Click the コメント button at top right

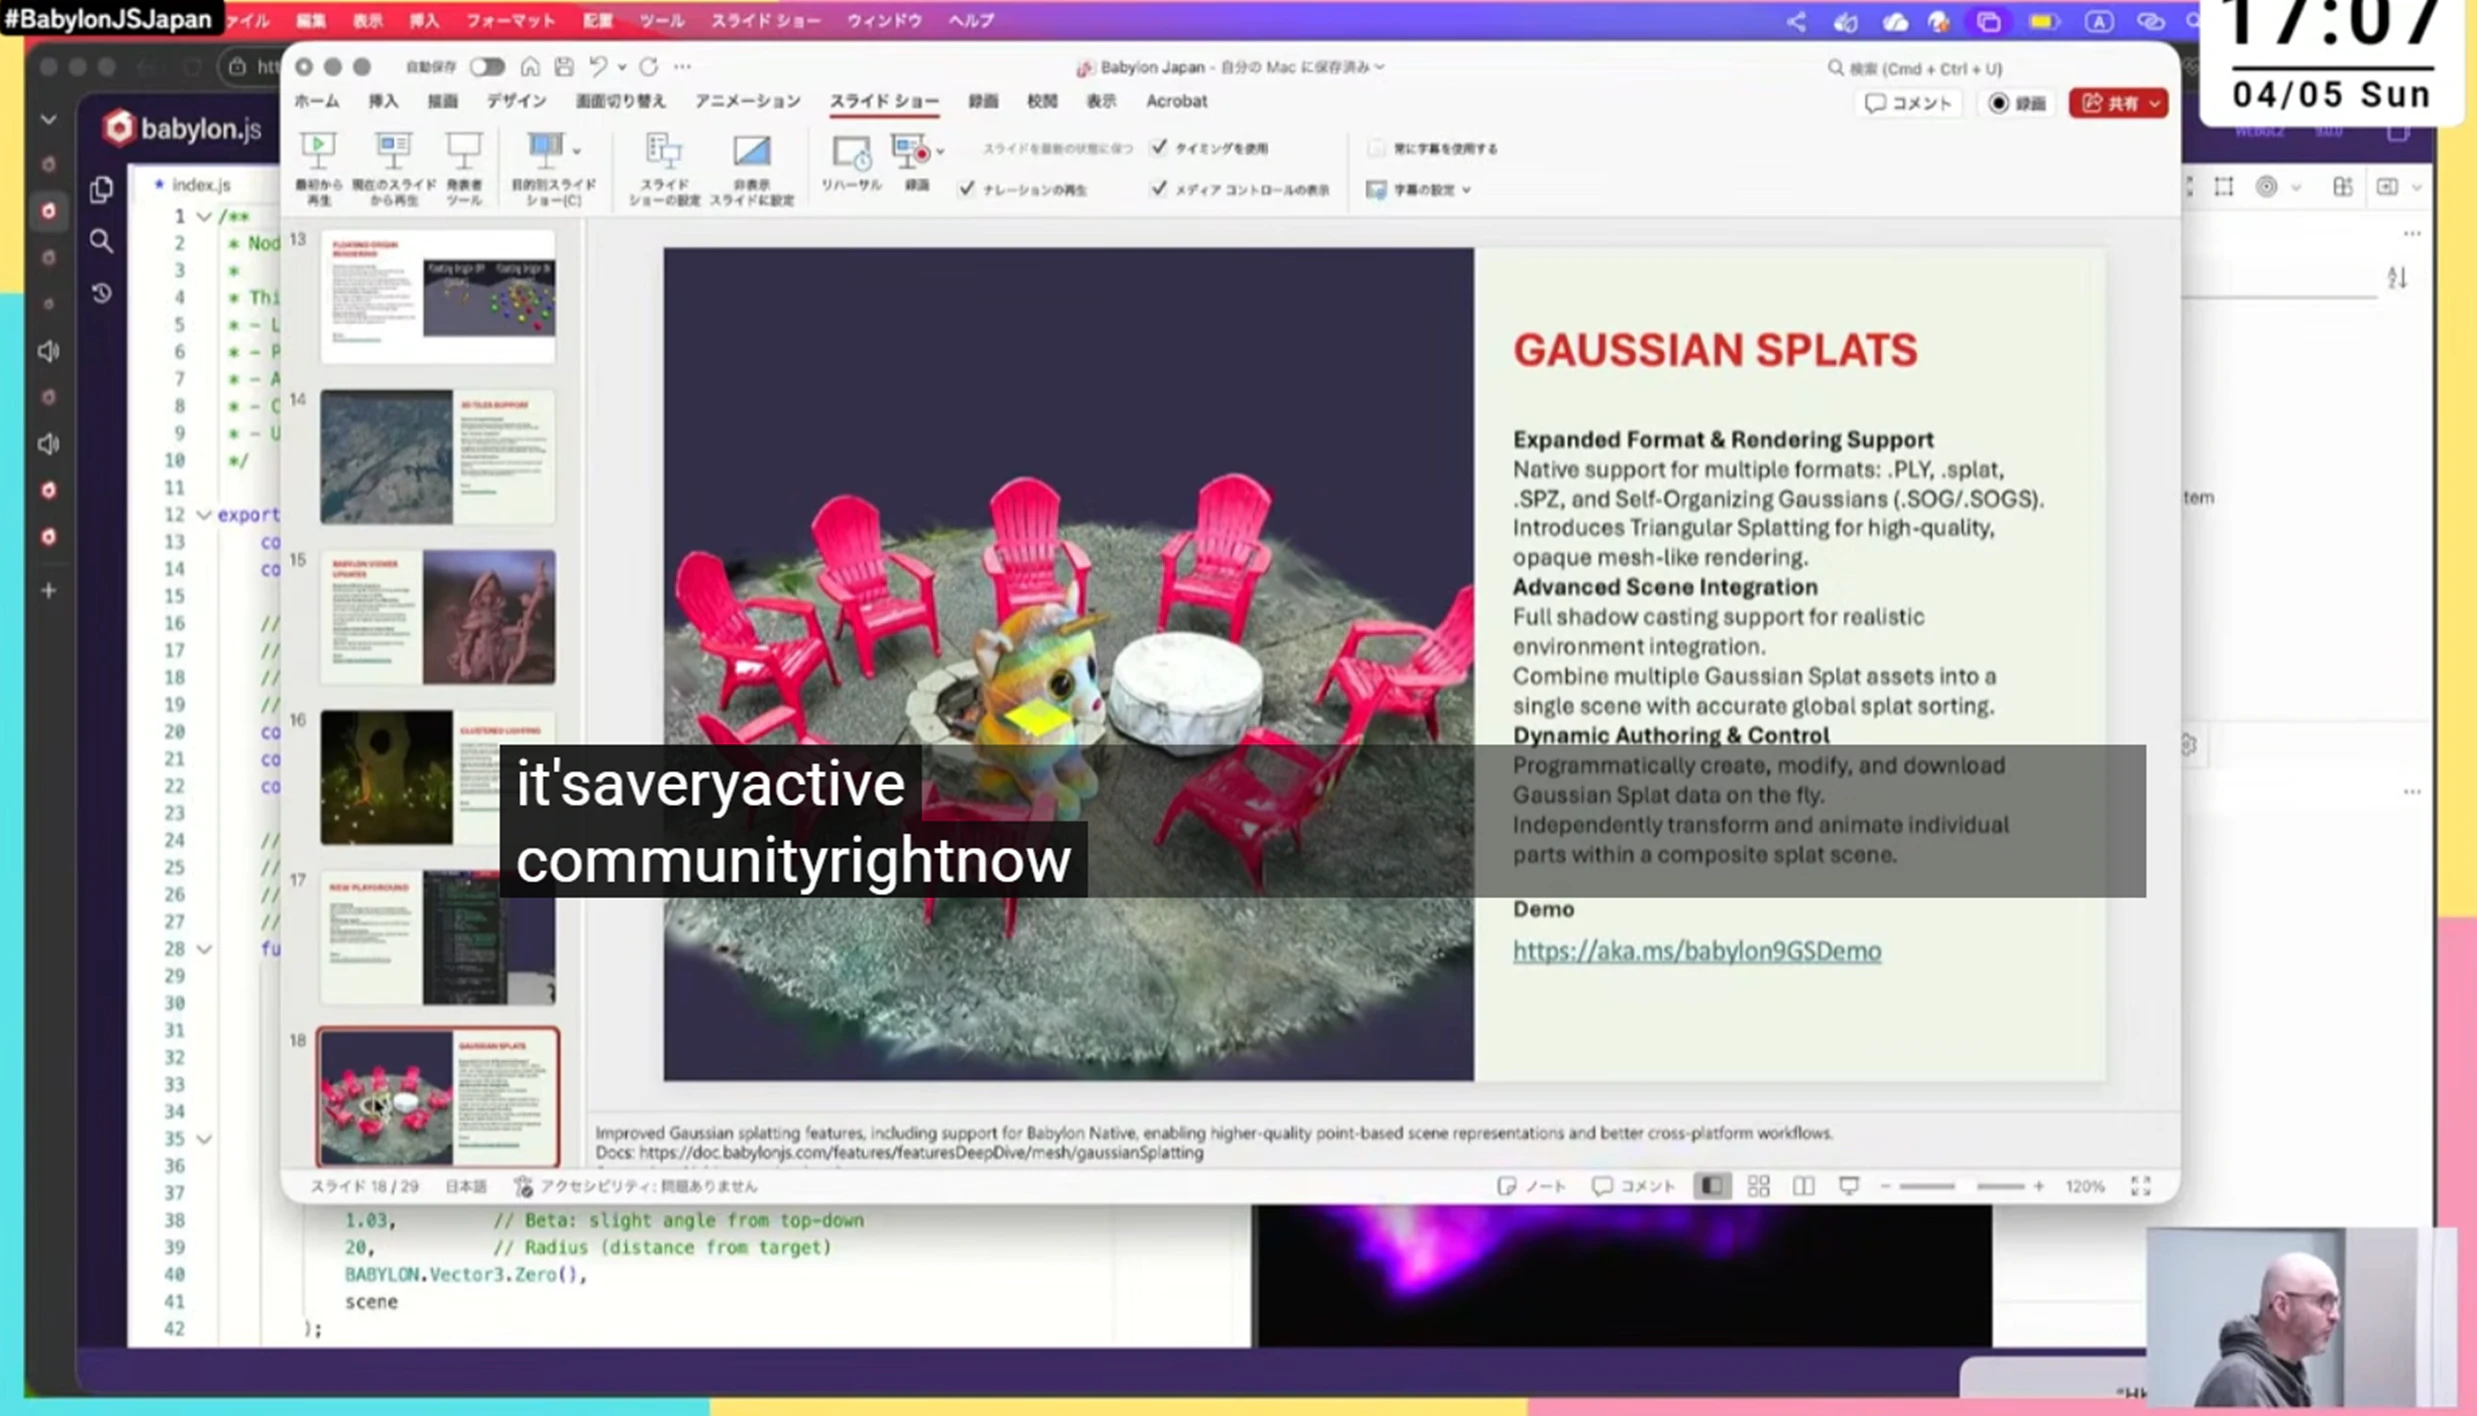click(x=1908, y=103)
